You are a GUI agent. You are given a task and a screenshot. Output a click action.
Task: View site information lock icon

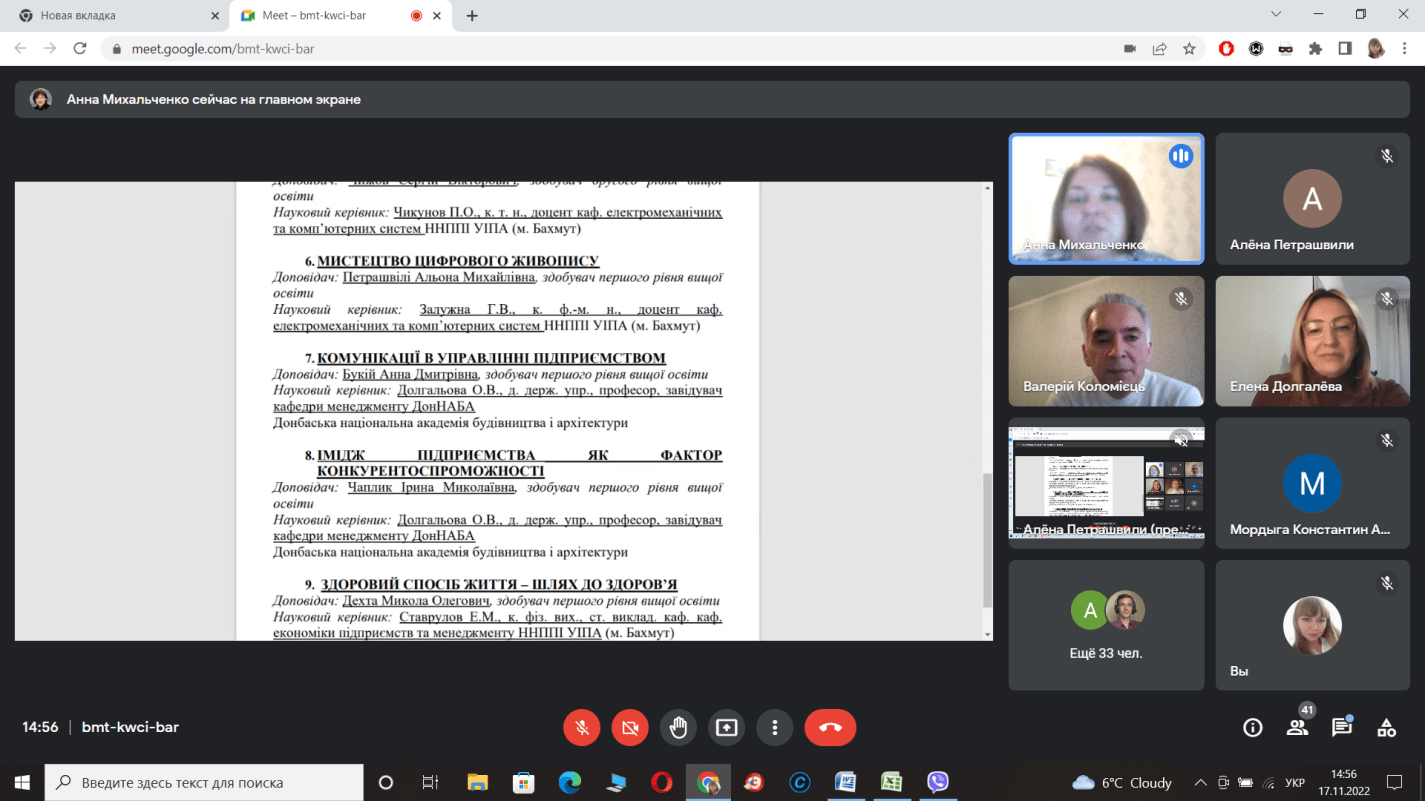click(117, 49)
